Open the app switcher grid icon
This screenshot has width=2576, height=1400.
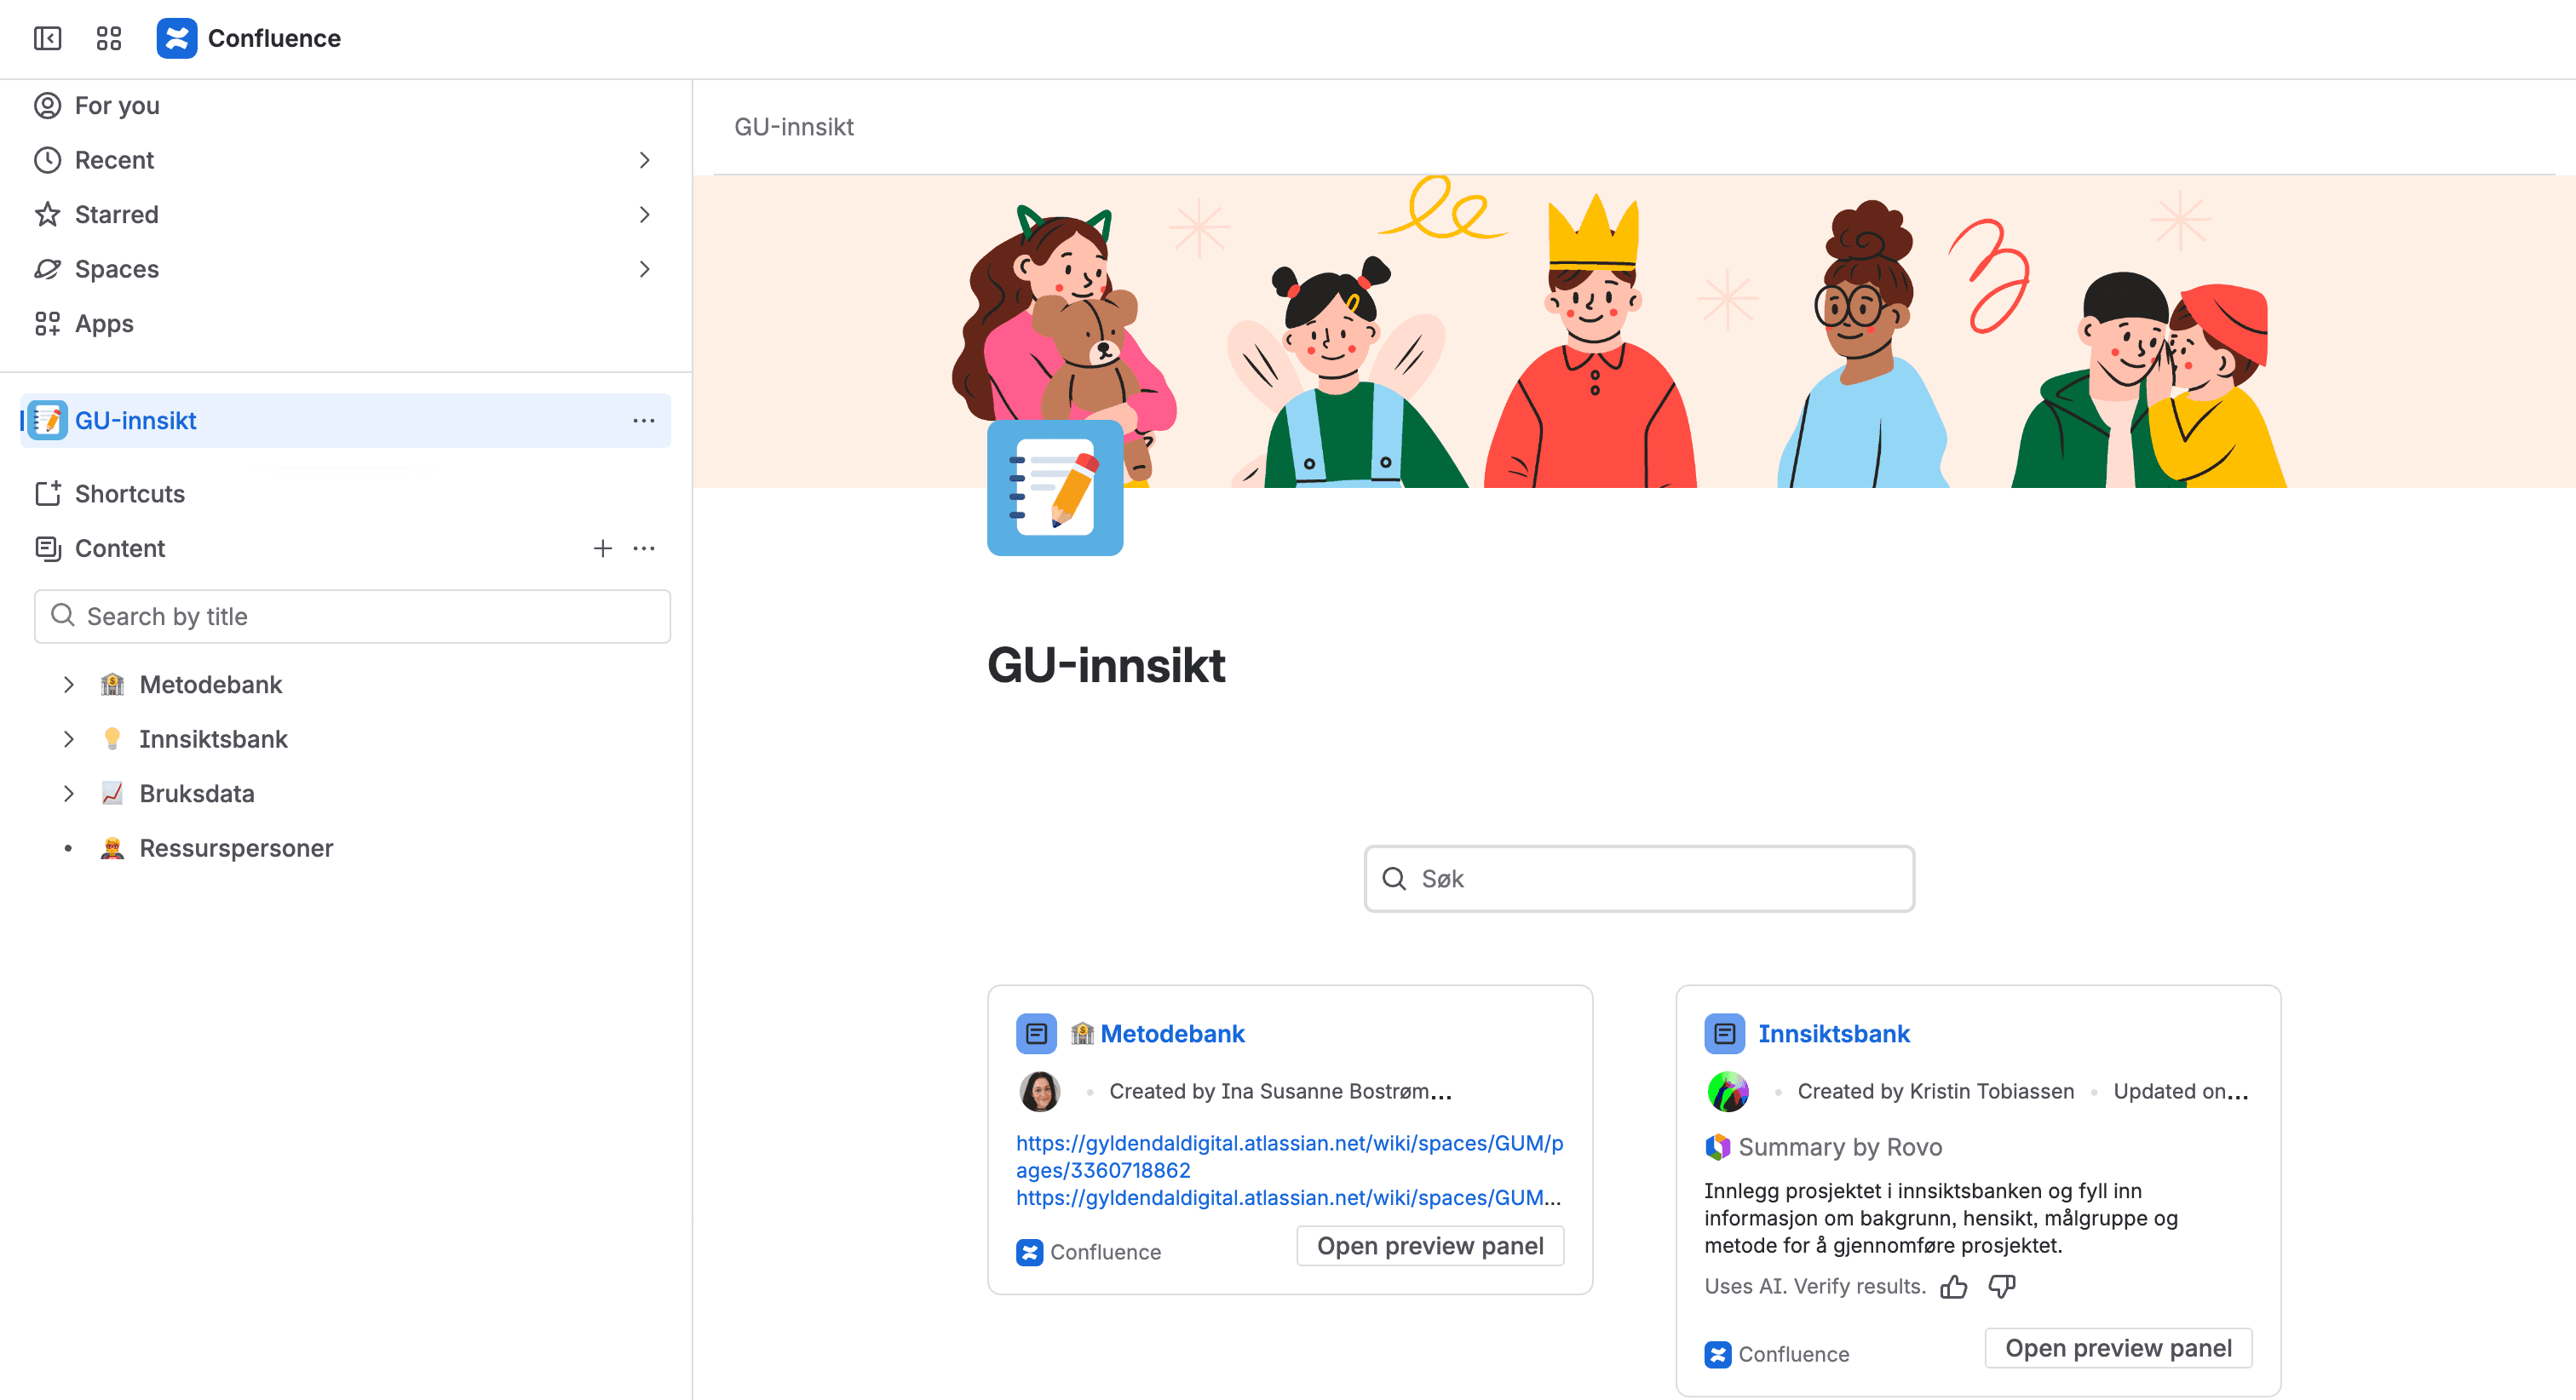click(x=108, y=38)
